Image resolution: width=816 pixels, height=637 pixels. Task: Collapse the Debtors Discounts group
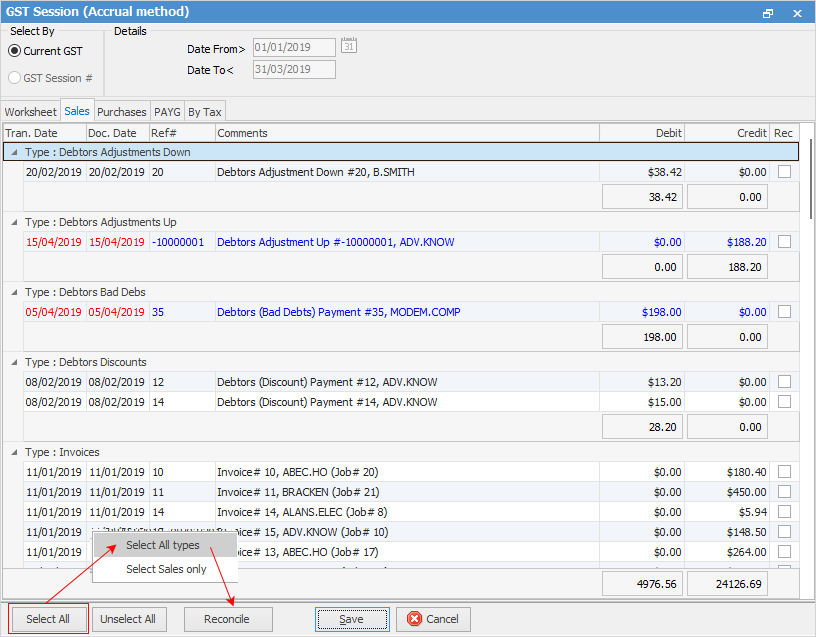click(14, 362)
